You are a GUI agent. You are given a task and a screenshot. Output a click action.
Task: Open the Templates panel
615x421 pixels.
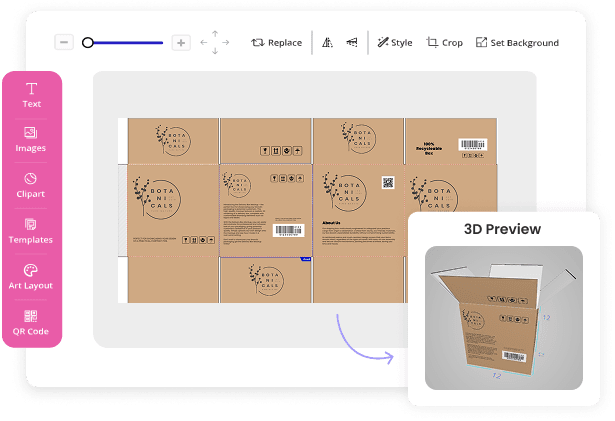[31, 231]
